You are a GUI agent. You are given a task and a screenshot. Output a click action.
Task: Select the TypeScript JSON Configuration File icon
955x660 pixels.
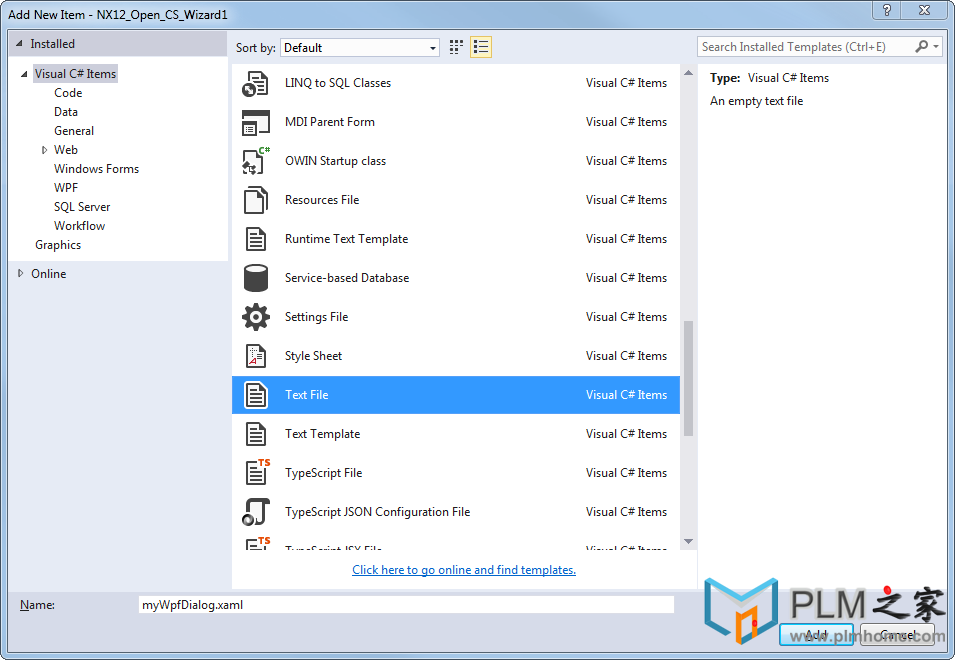point(256,512)
